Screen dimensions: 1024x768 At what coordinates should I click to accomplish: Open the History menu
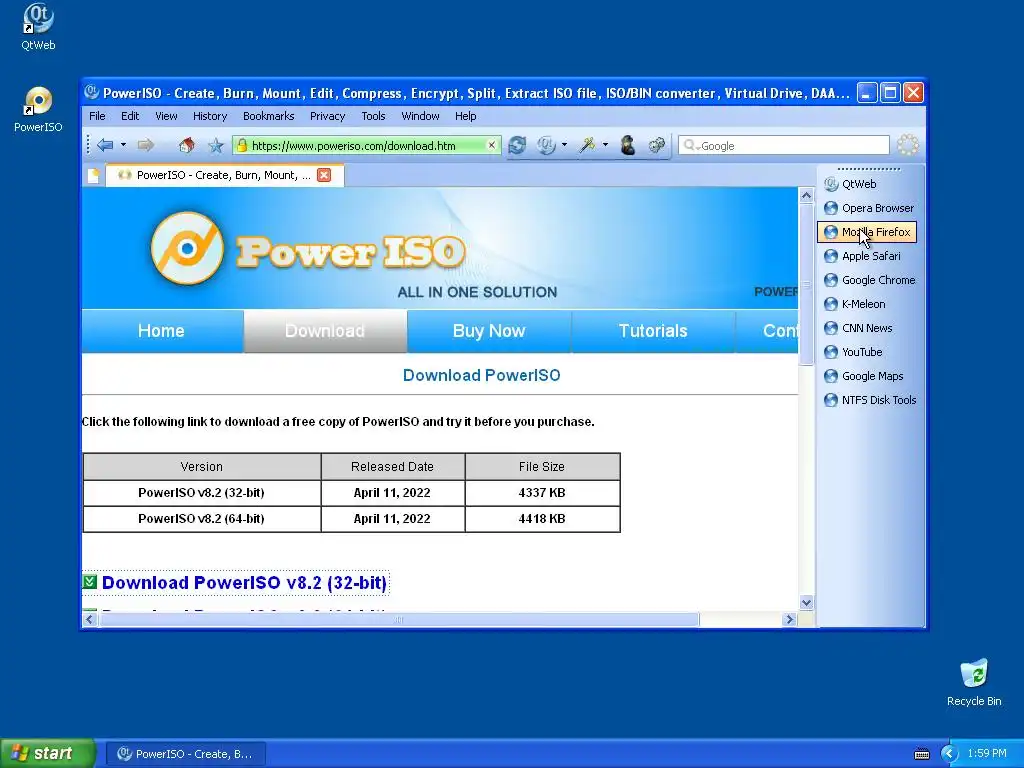point(210,116)
